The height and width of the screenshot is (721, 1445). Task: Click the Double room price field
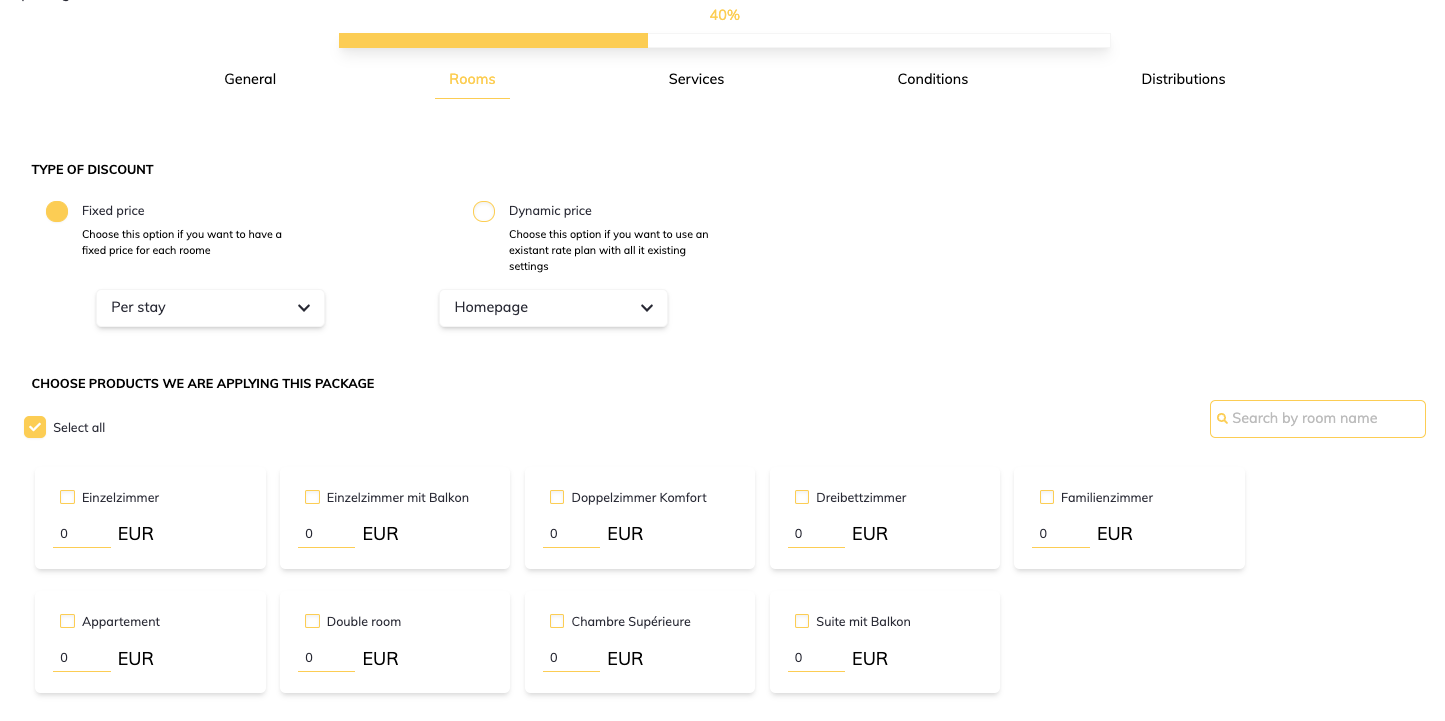pyautogui.click(x=327, y=658)
